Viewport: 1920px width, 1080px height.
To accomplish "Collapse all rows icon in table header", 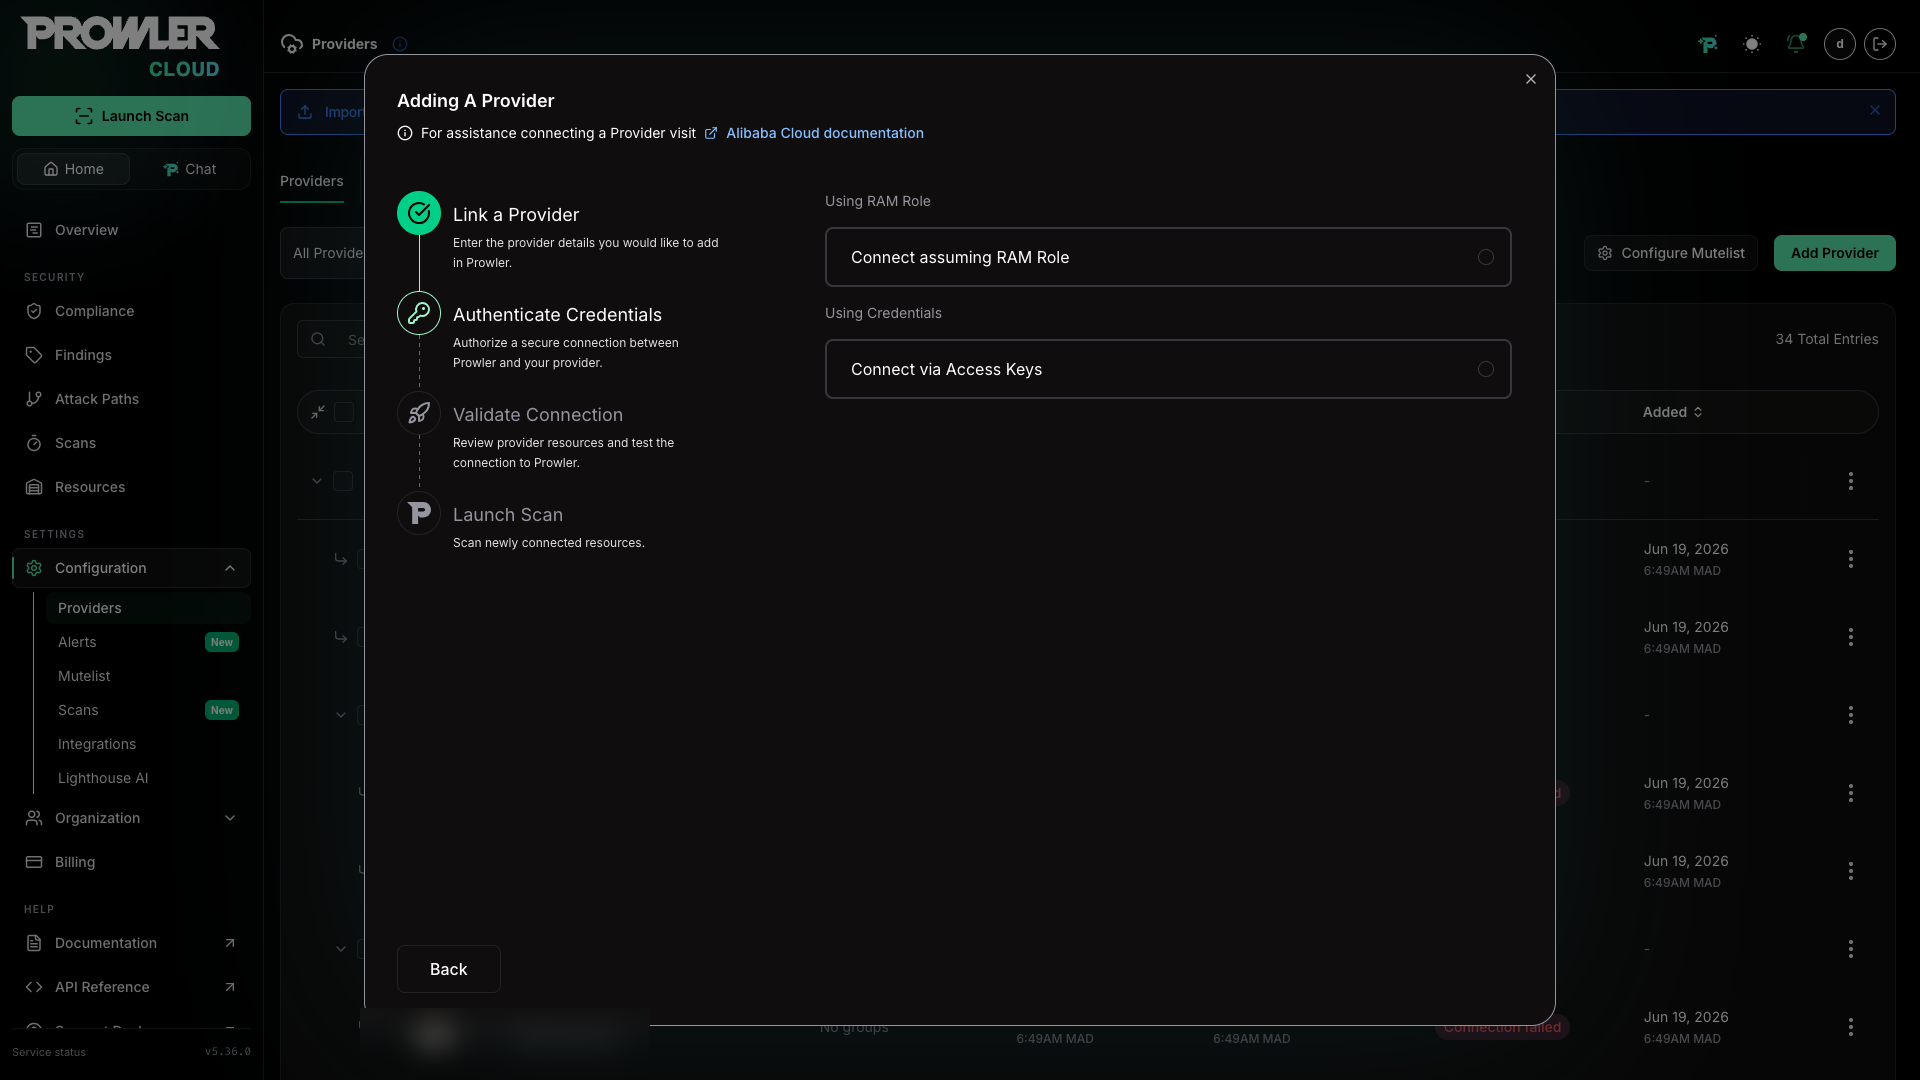I will pyautogui.click(x=318, y=412).
